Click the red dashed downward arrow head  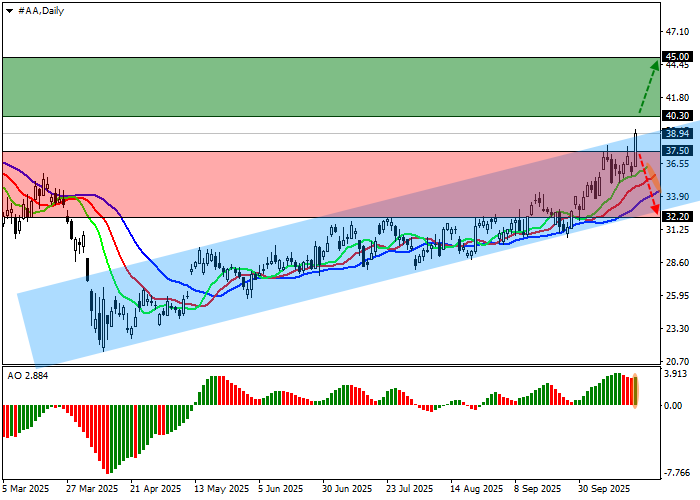click(655, 210)
